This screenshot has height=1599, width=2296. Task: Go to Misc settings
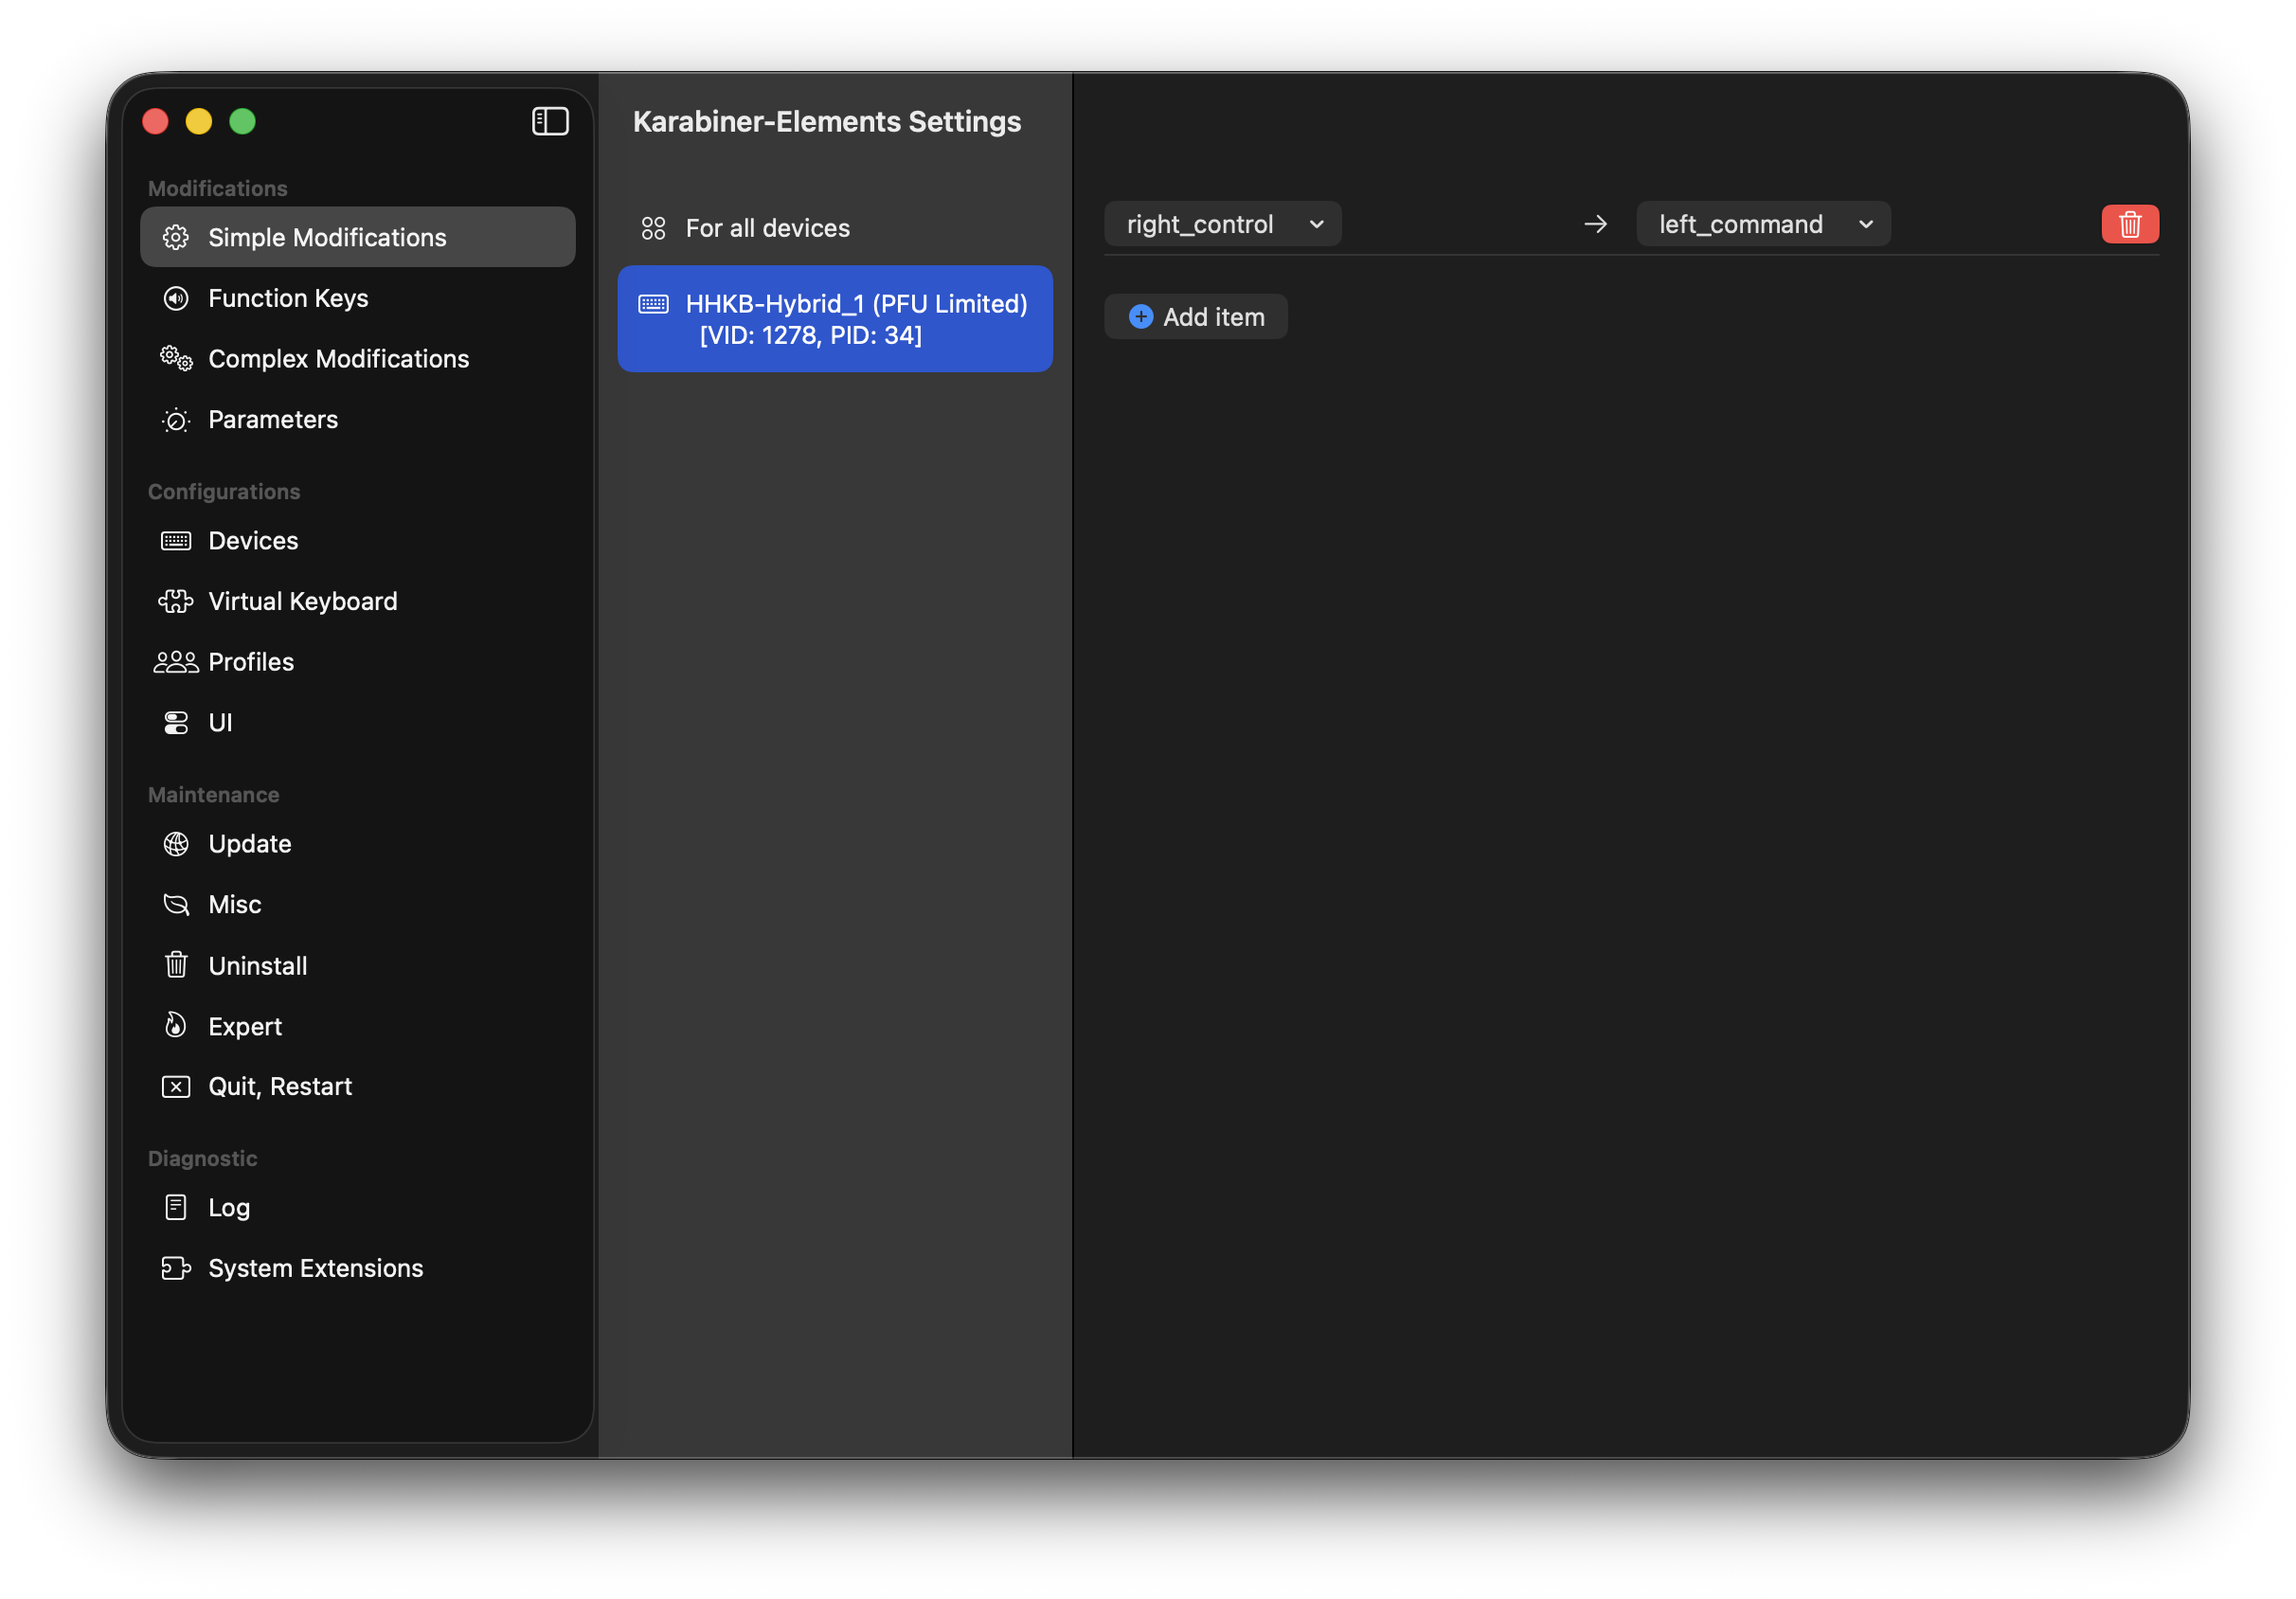click(358, 905)
